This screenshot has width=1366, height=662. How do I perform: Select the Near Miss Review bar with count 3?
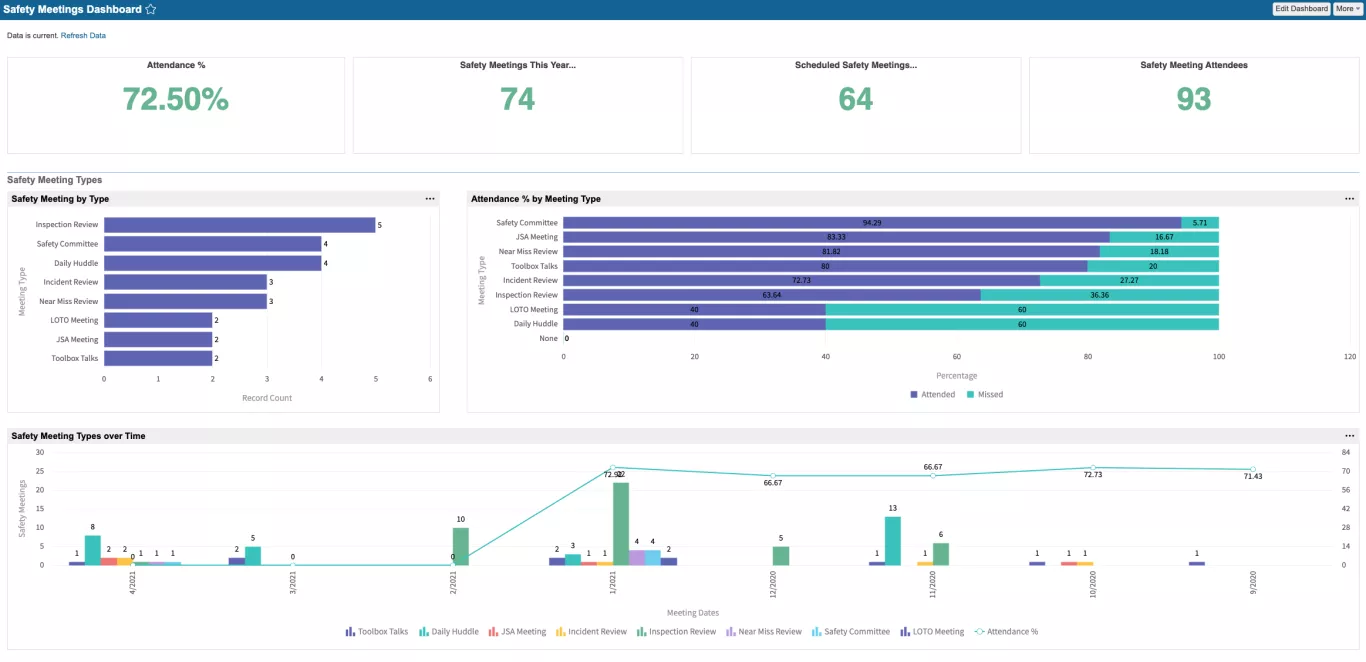185,301
